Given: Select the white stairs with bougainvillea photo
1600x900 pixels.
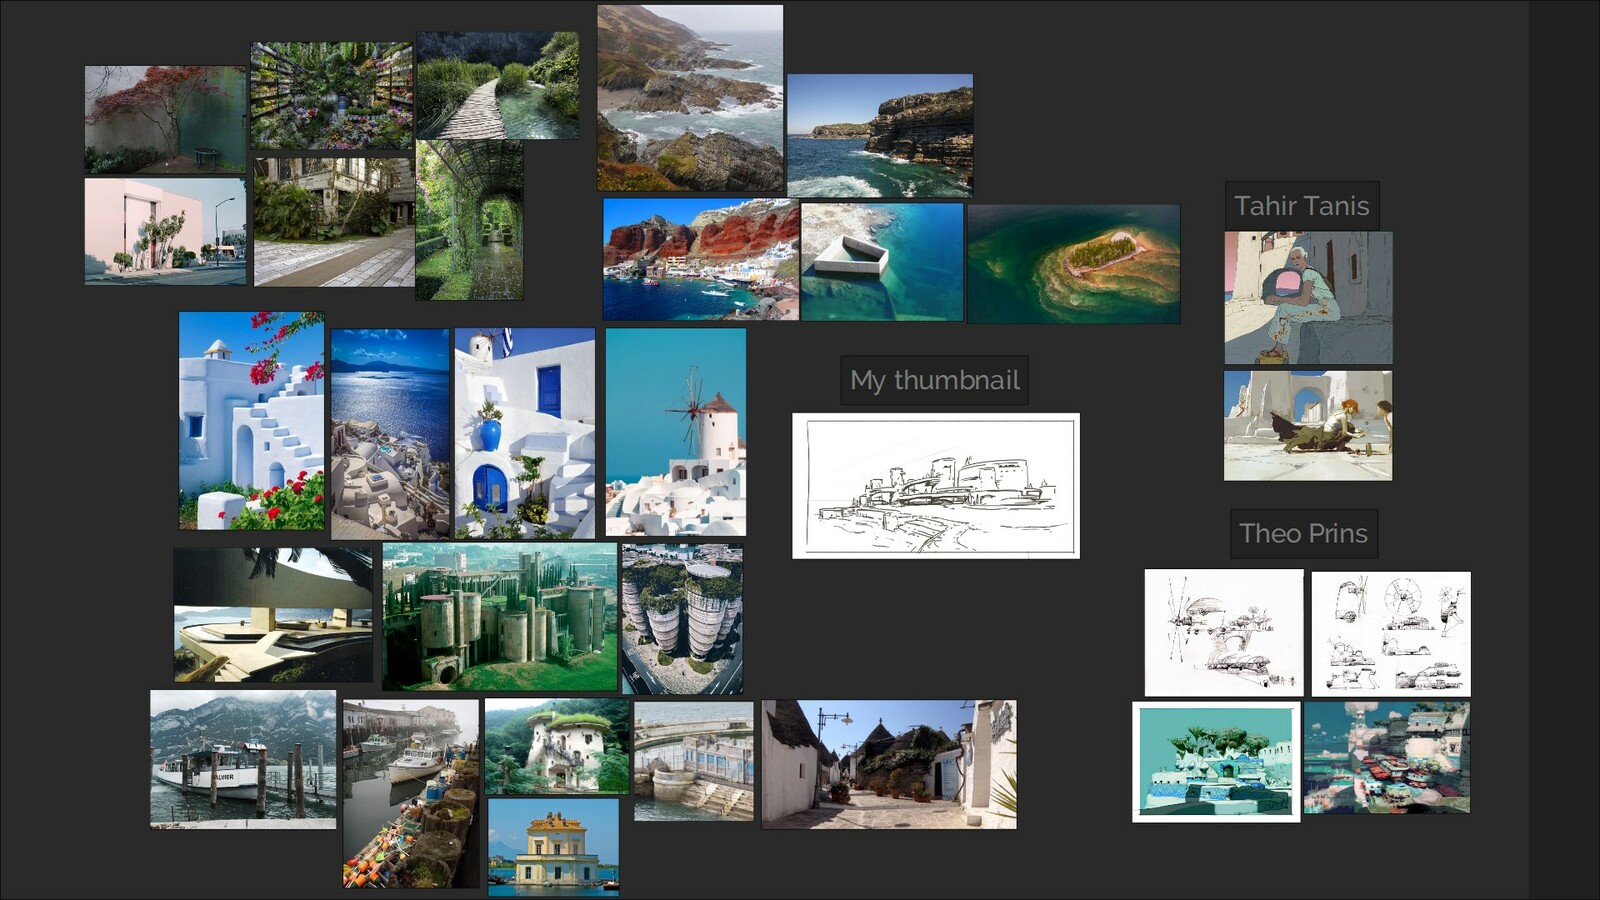Looking at the screenshot, I should (x=252, y=421).
